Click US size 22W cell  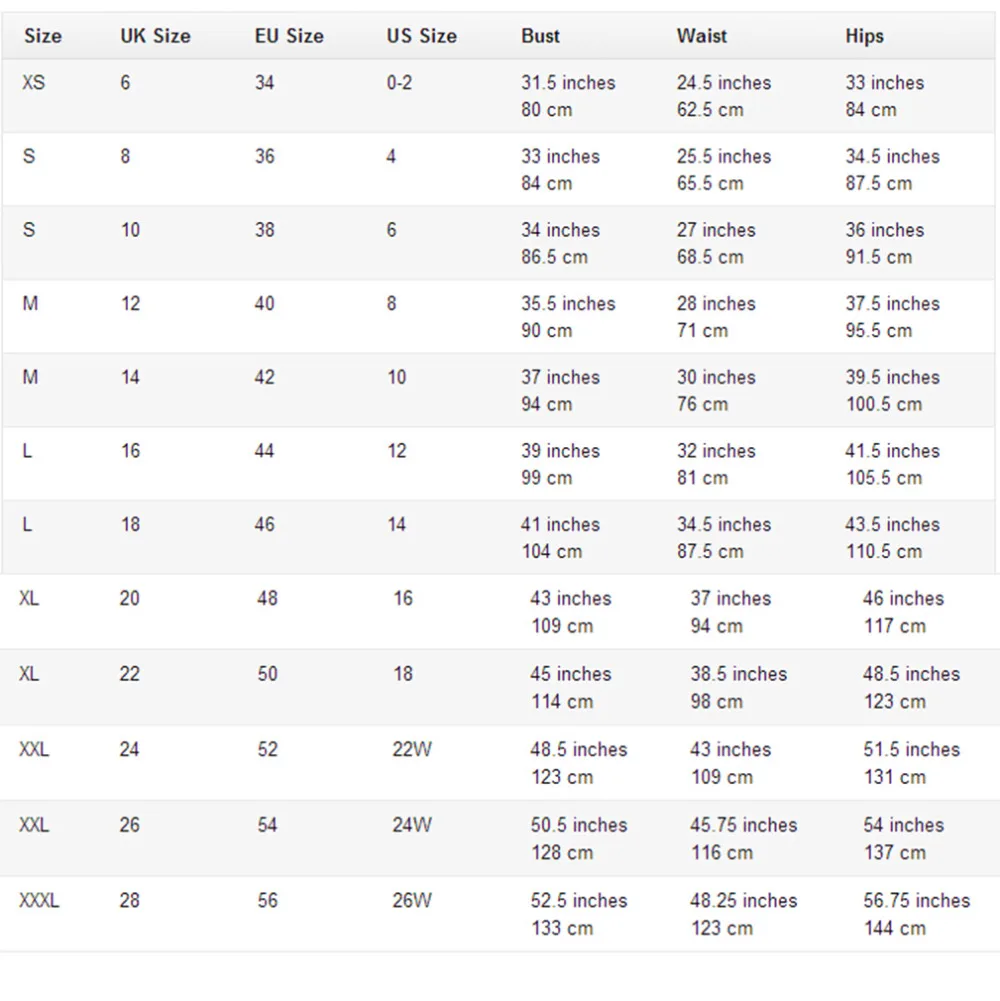tap(412, 750)
